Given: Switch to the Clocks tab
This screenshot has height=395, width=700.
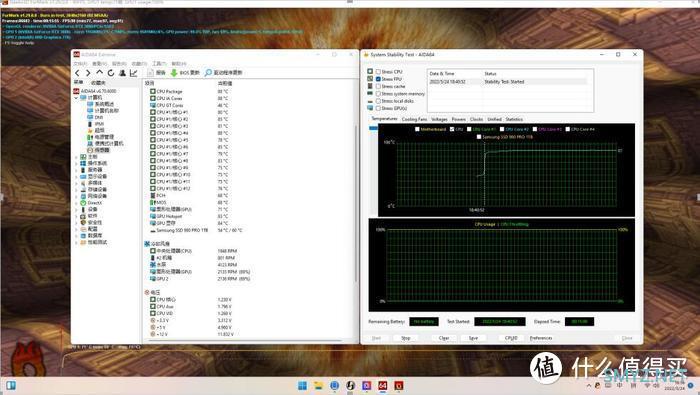Looking at the screenshot, I should pyautogui.click(x=476, y=119).
